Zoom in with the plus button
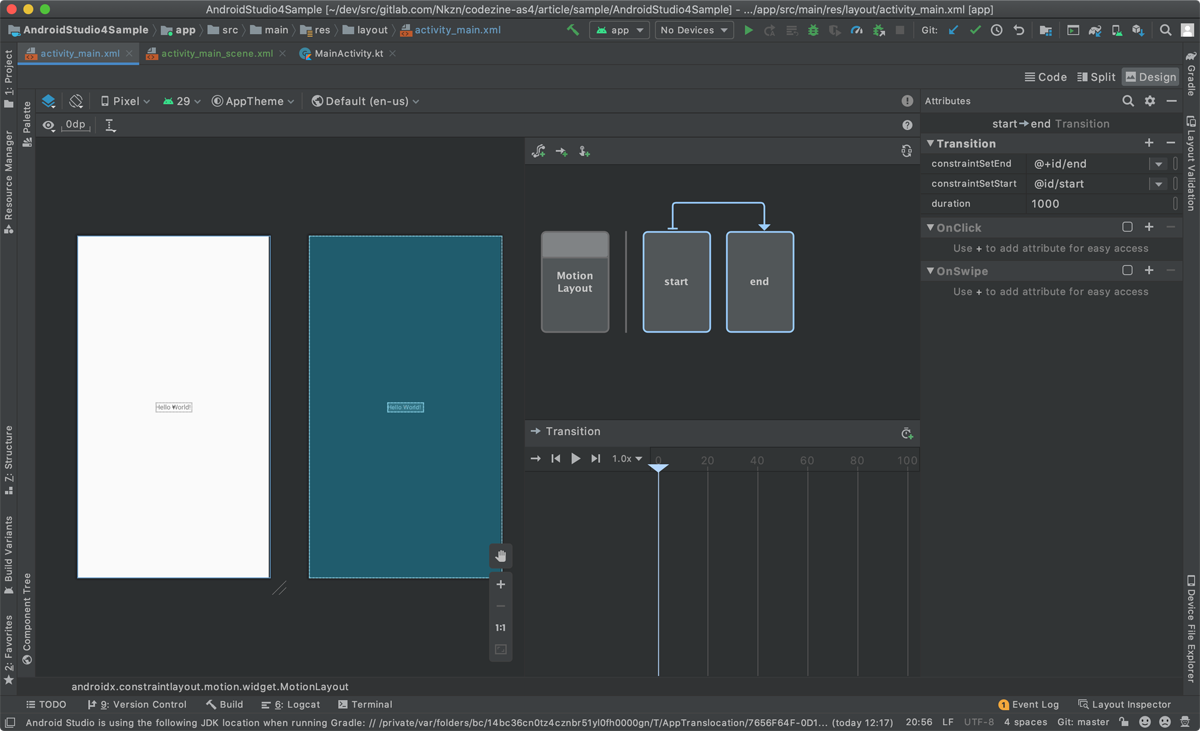This screenshot has height=731, width=1200. [501, 584]
